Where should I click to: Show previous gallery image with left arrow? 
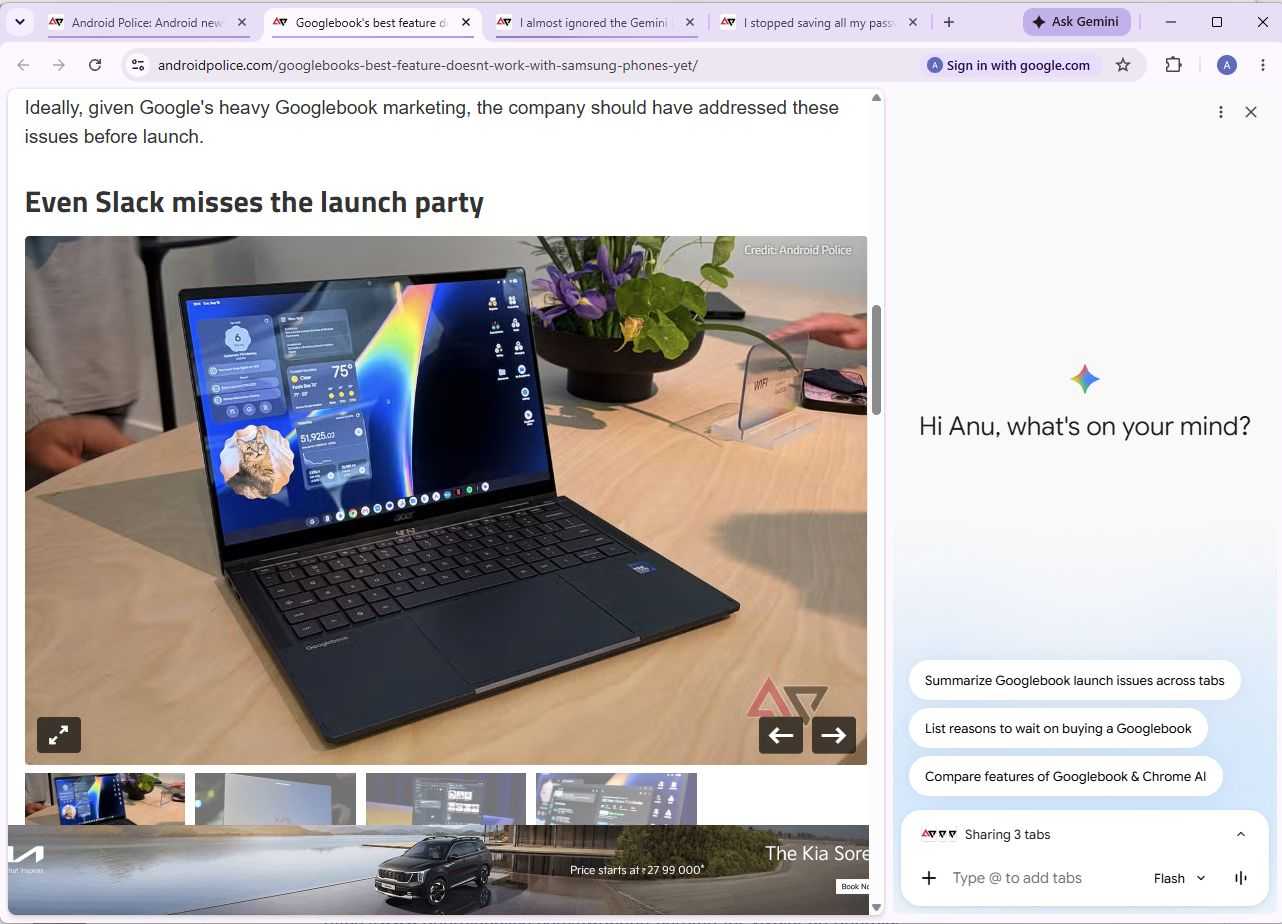[x=781, y=735]
